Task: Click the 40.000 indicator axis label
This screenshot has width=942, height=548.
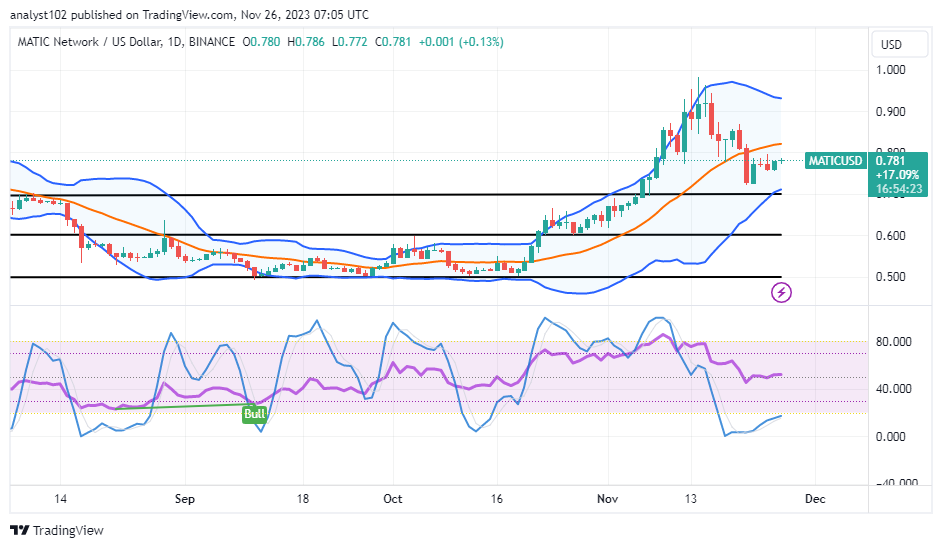Action: coord(893,389)
